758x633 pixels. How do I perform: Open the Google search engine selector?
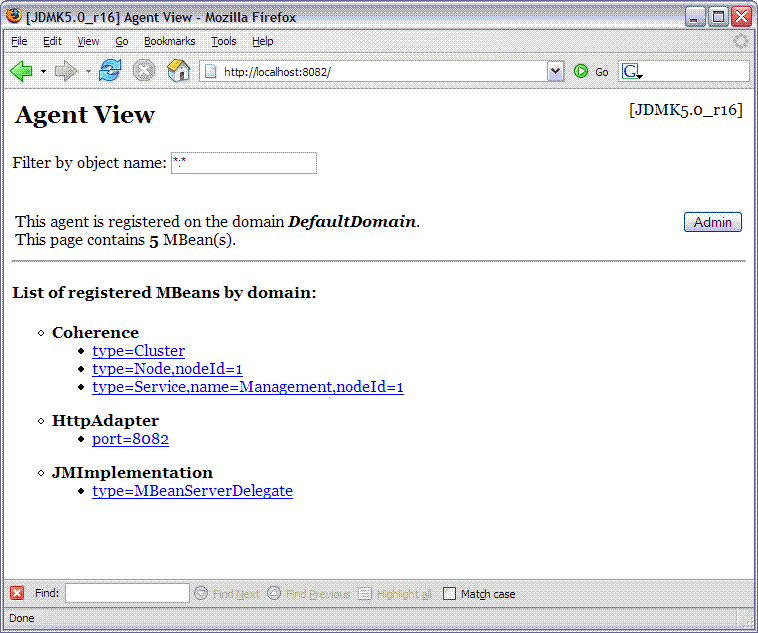[x=632, y=72]
